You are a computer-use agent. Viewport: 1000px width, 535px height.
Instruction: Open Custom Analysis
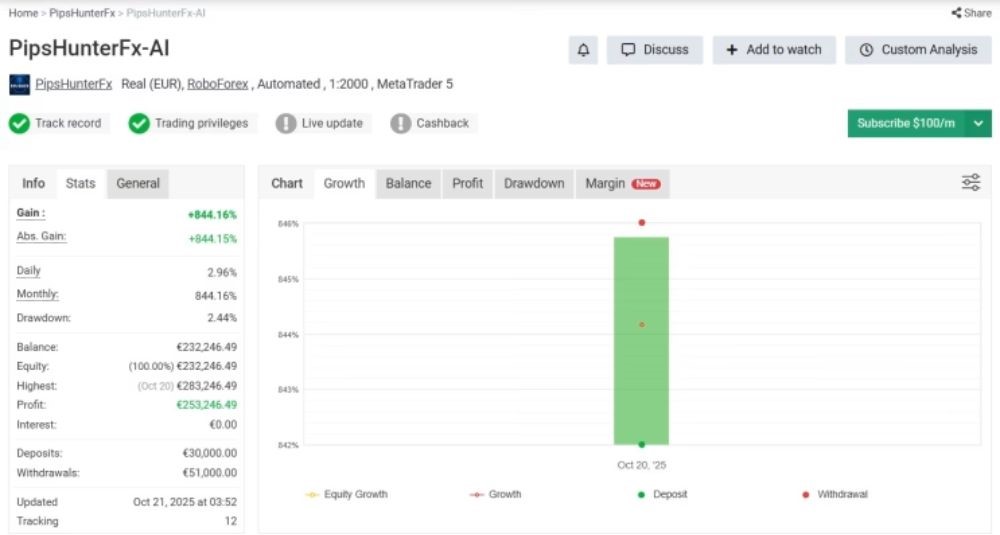918,50
